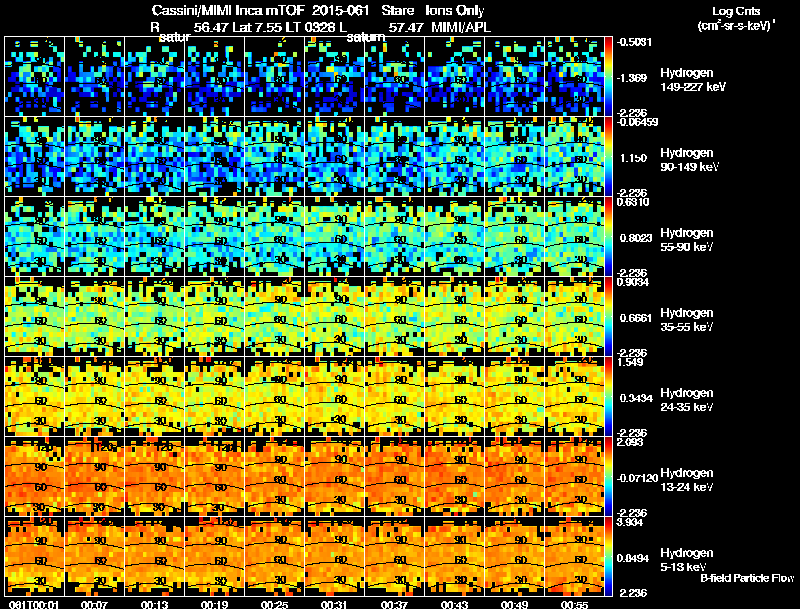Screen dimensions: 800x609
Task: Click the 'B-field Particle Flow' label
Action: (747, 578)
